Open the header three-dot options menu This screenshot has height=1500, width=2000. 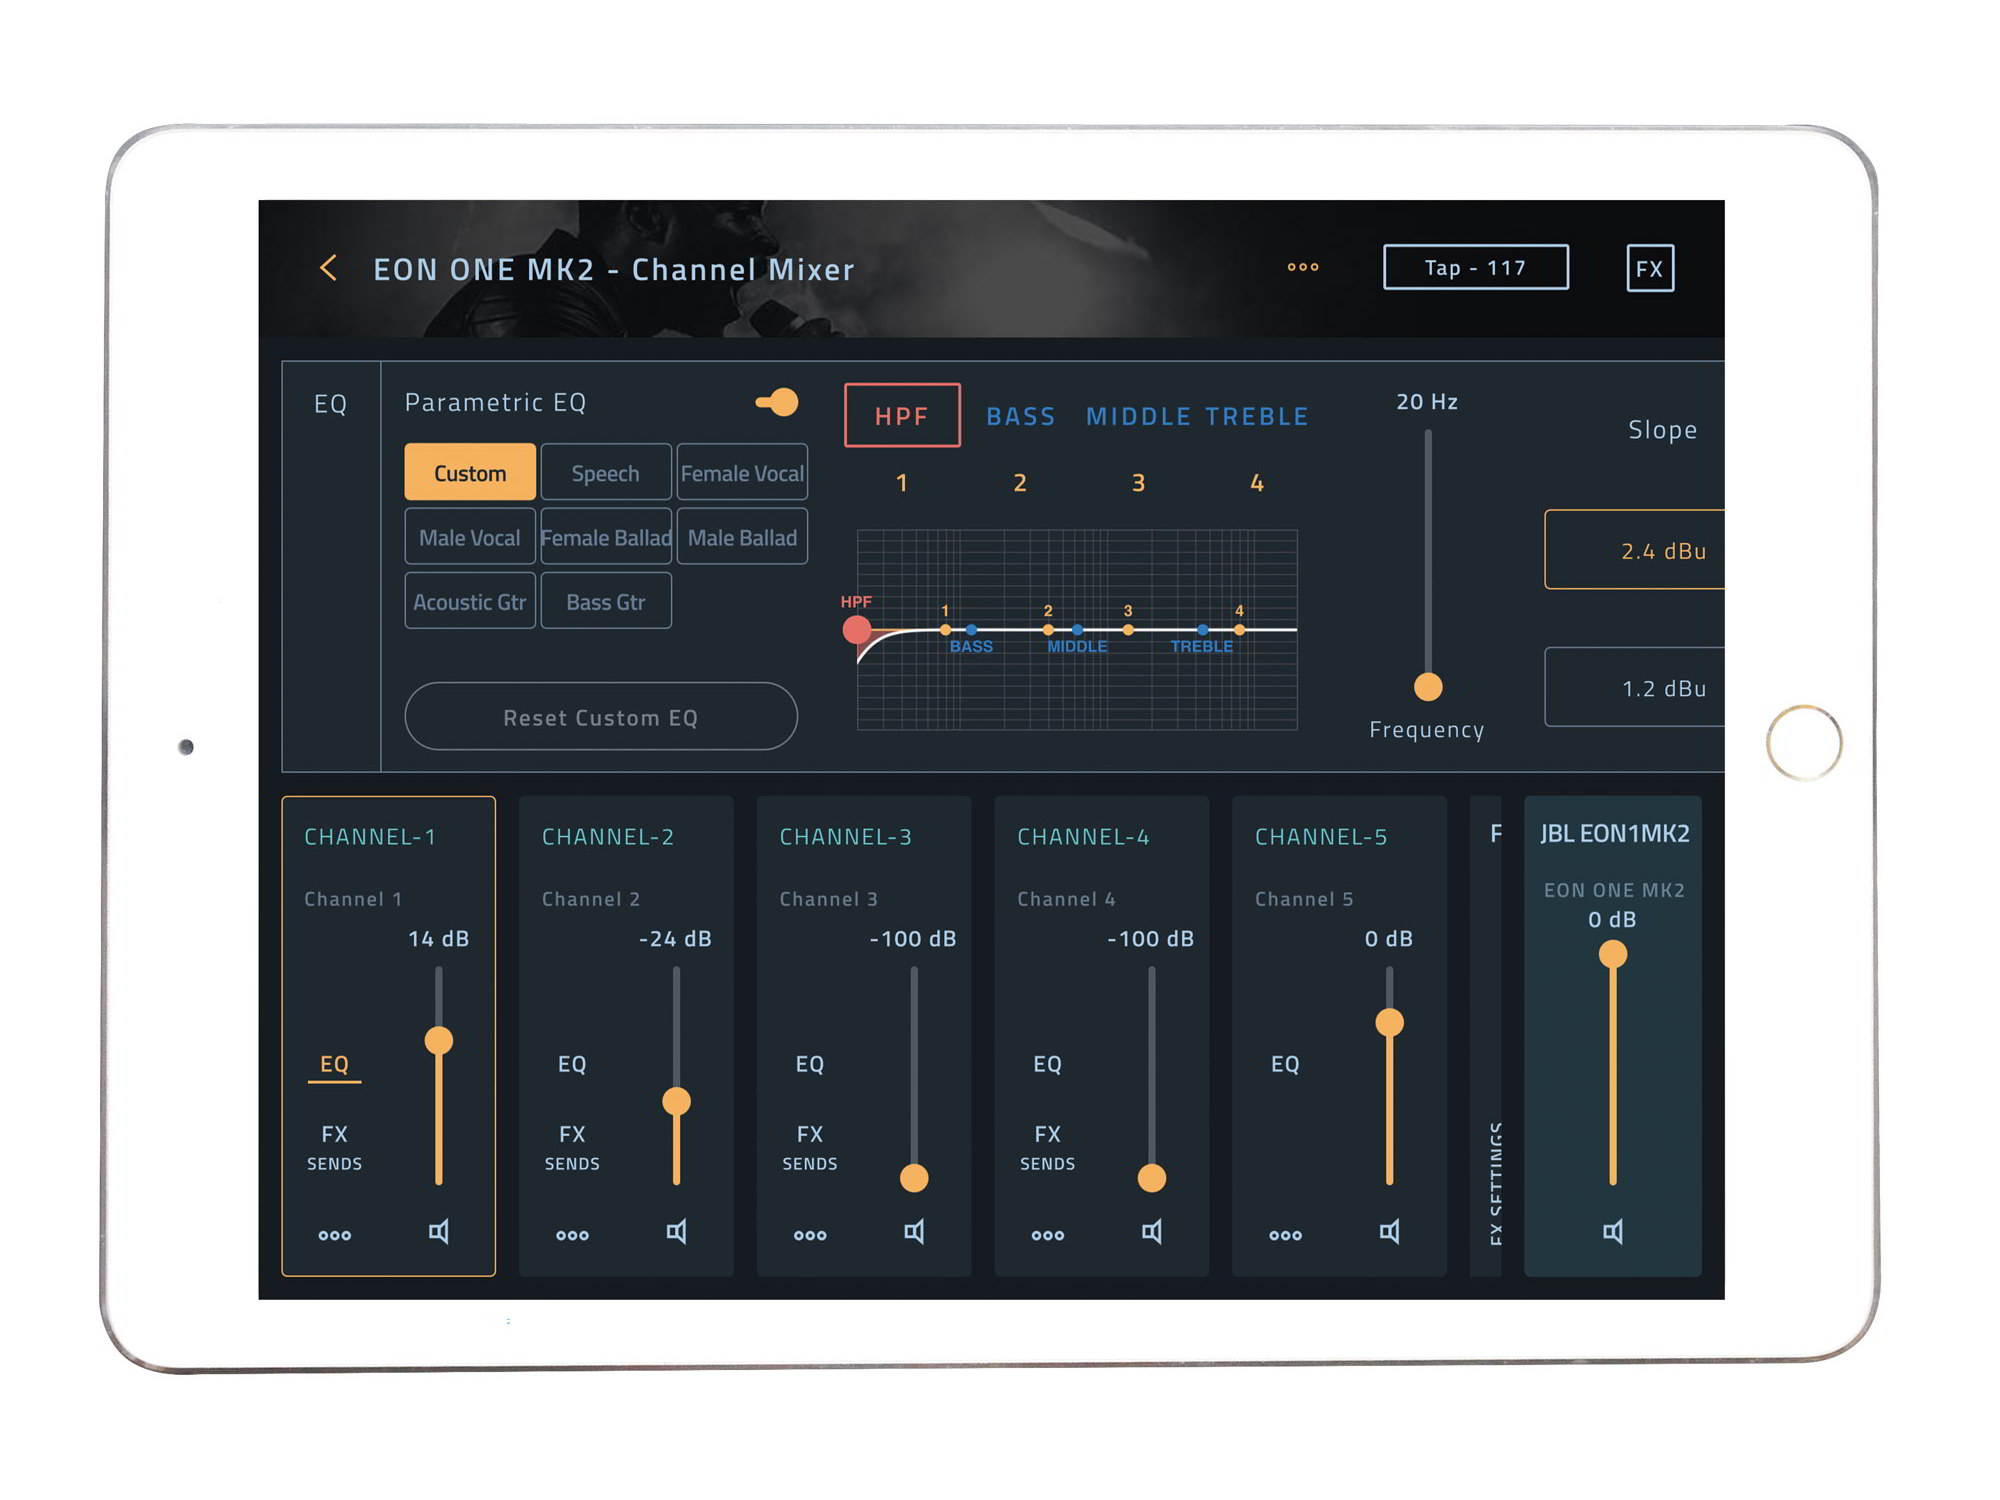click(1303, 267)
